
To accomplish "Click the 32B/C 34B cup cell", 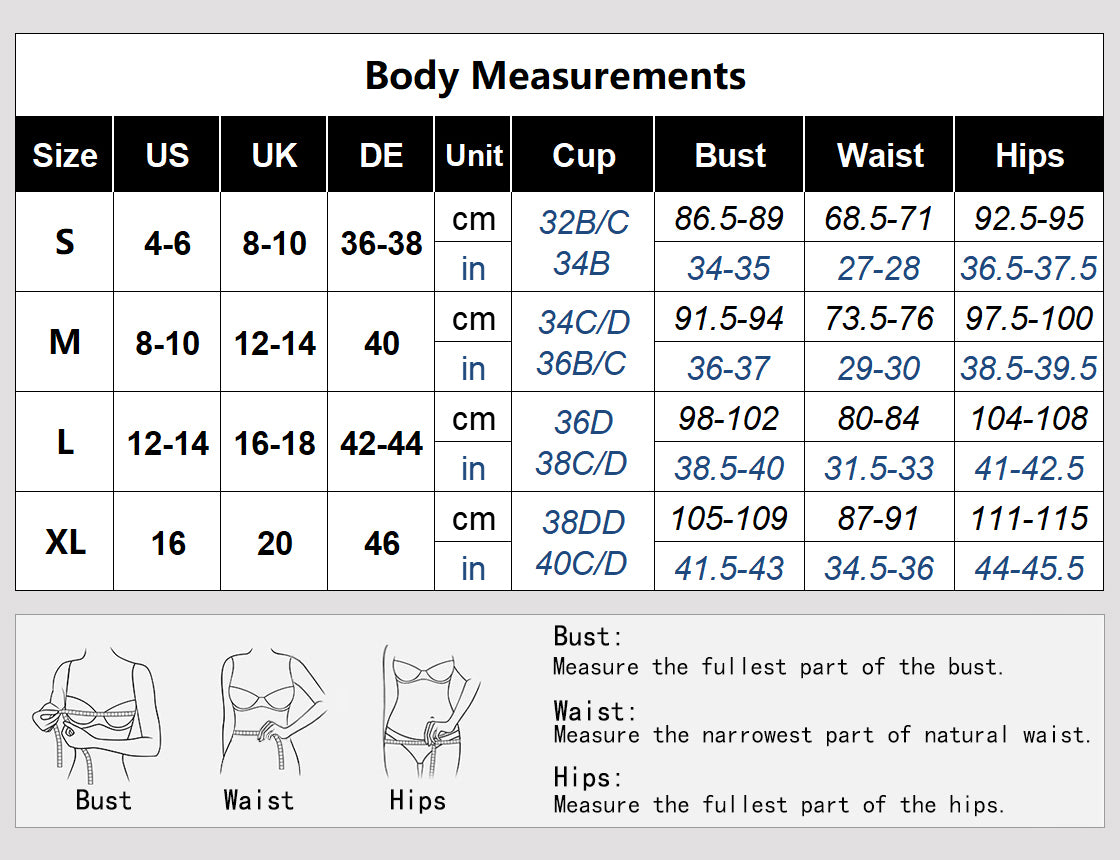I will [x=583, y=242].
